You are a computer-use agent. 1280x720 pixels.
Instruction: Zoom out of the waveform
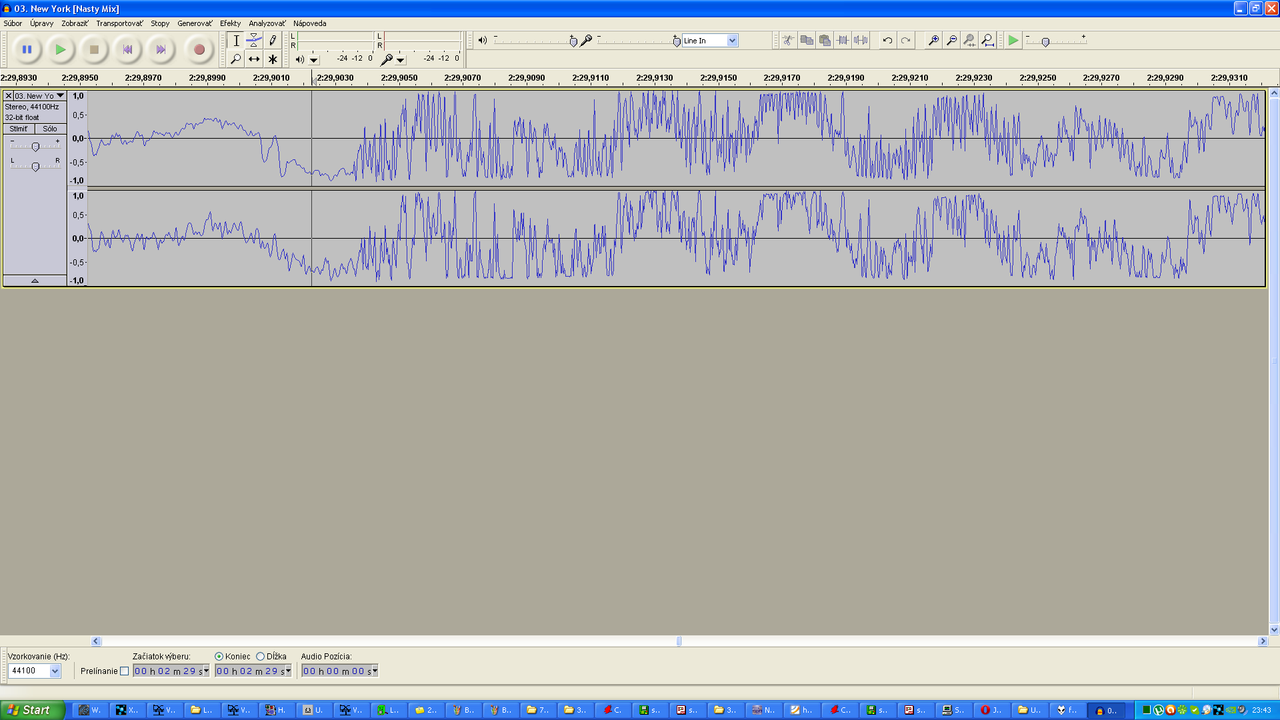952,40
